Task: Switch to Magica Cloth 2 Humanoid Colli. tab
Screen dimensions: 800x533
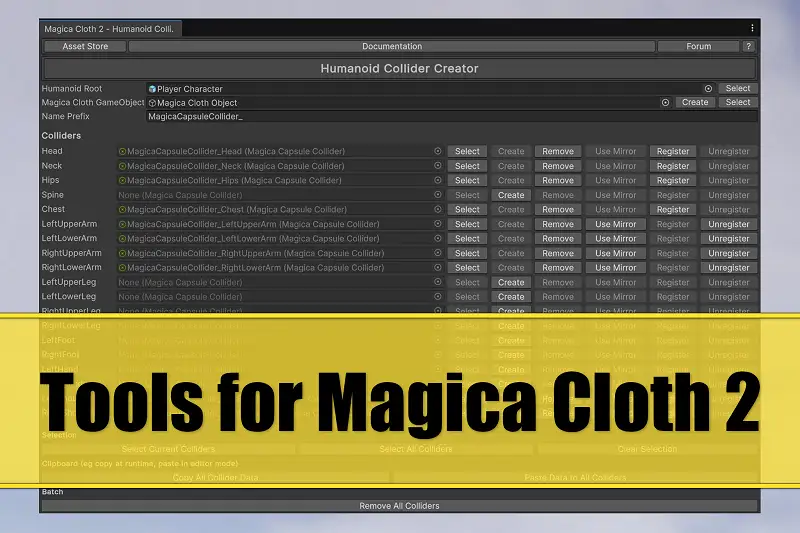Action: 109,29
